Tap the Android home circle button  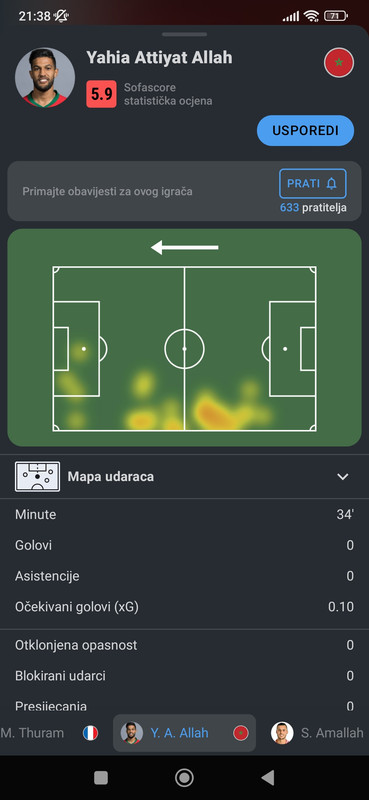coord(184,778)
